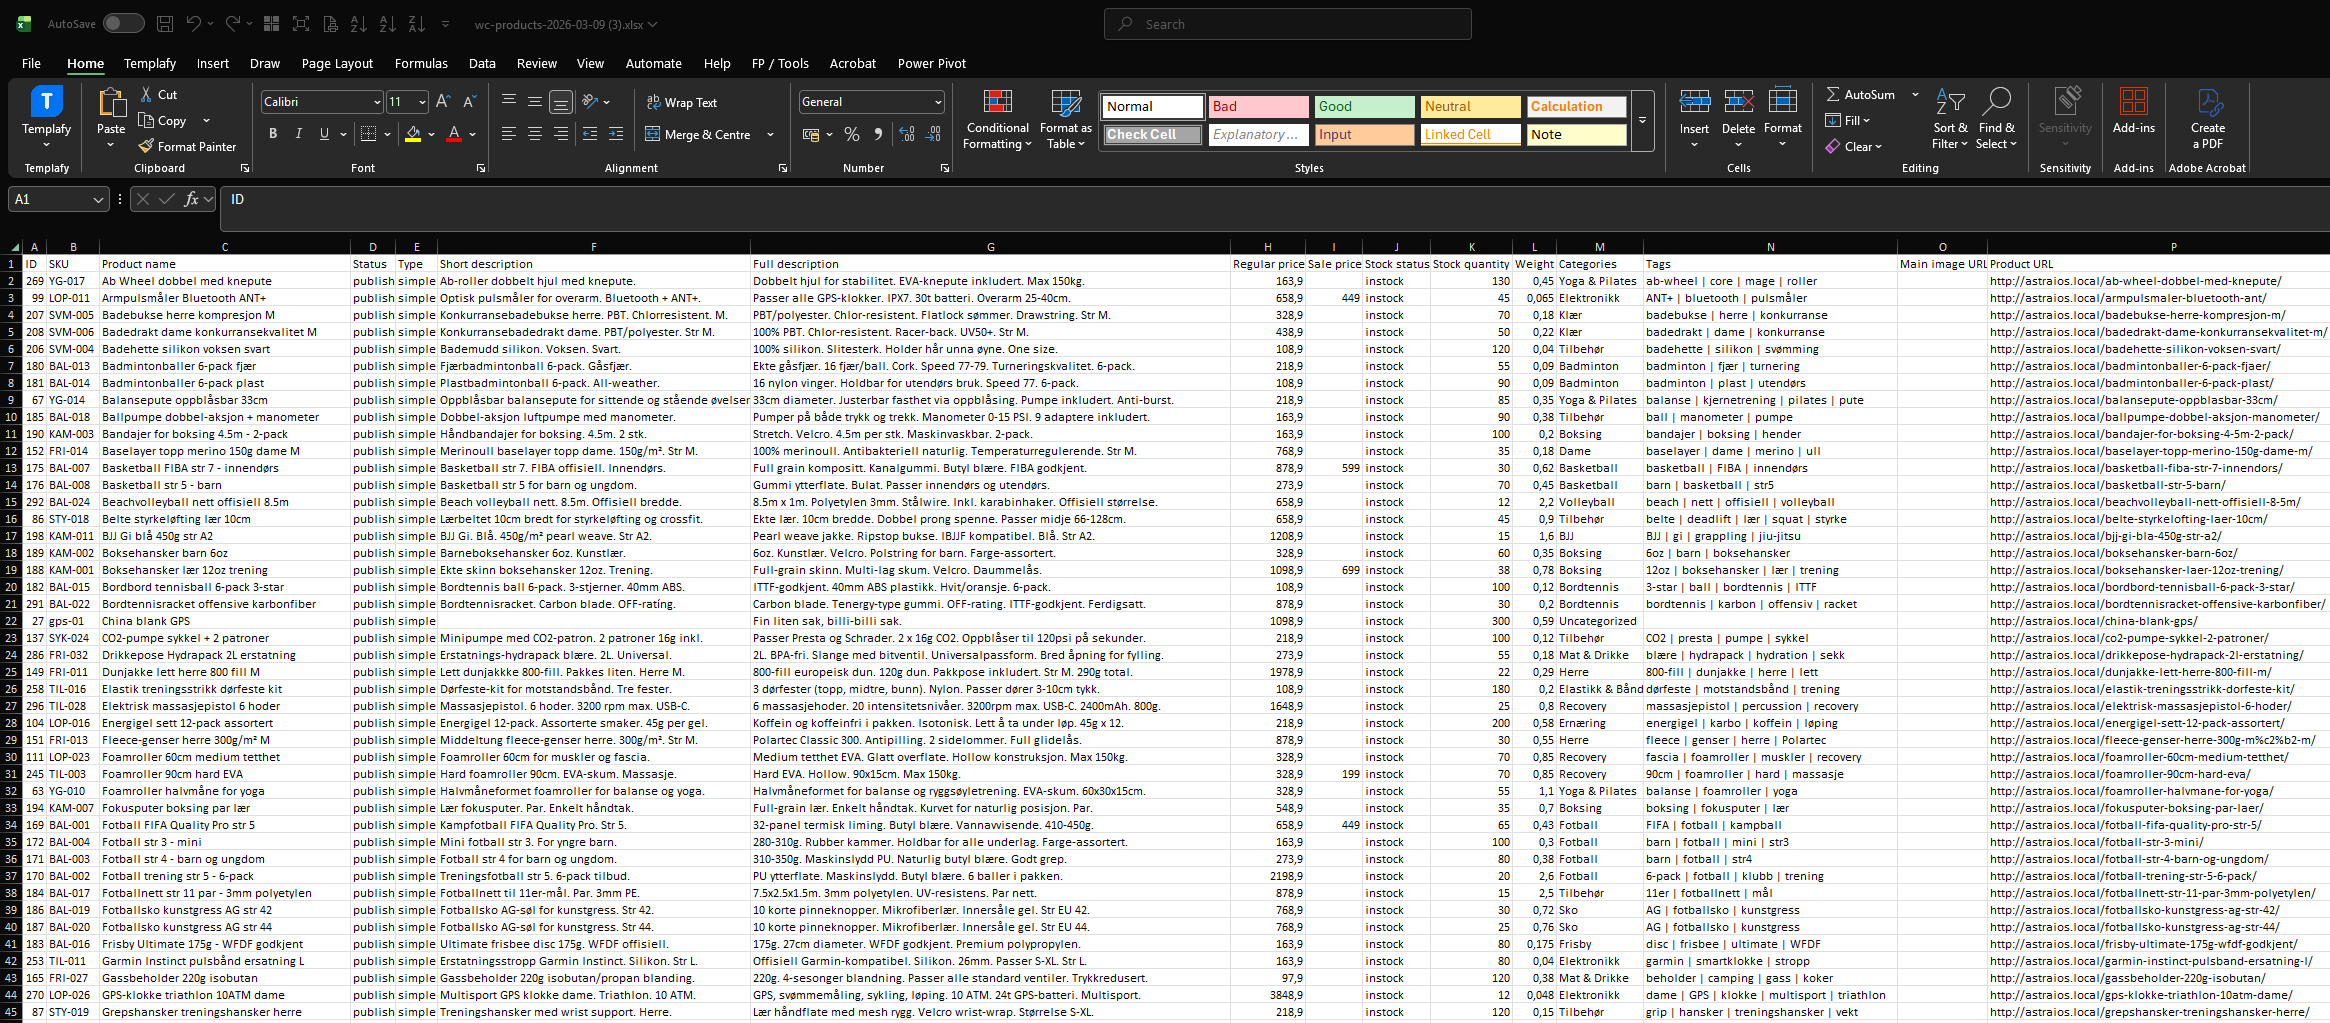
Task: Expand the cell styles gallery arrow
Action: tap(1642, 120)
